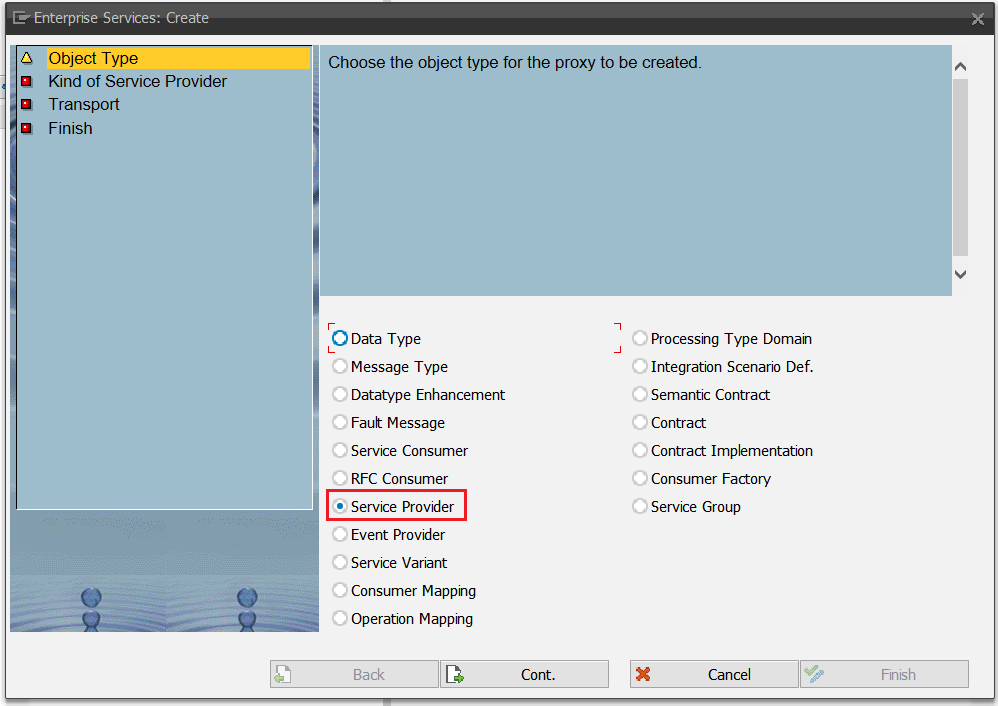Viewport: 998px width, 706px height.
Task: Click the red status icon beside Finish step
Action: pos(27,129)
